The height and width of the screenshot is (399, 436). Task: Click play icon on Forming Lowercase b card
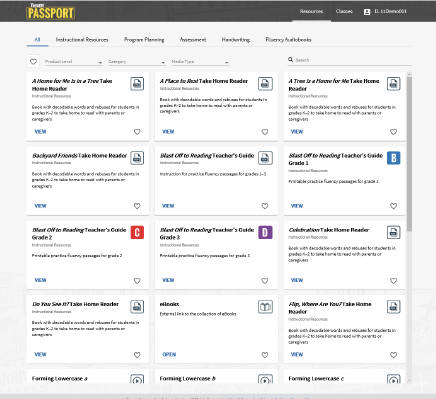click(265, 379)
